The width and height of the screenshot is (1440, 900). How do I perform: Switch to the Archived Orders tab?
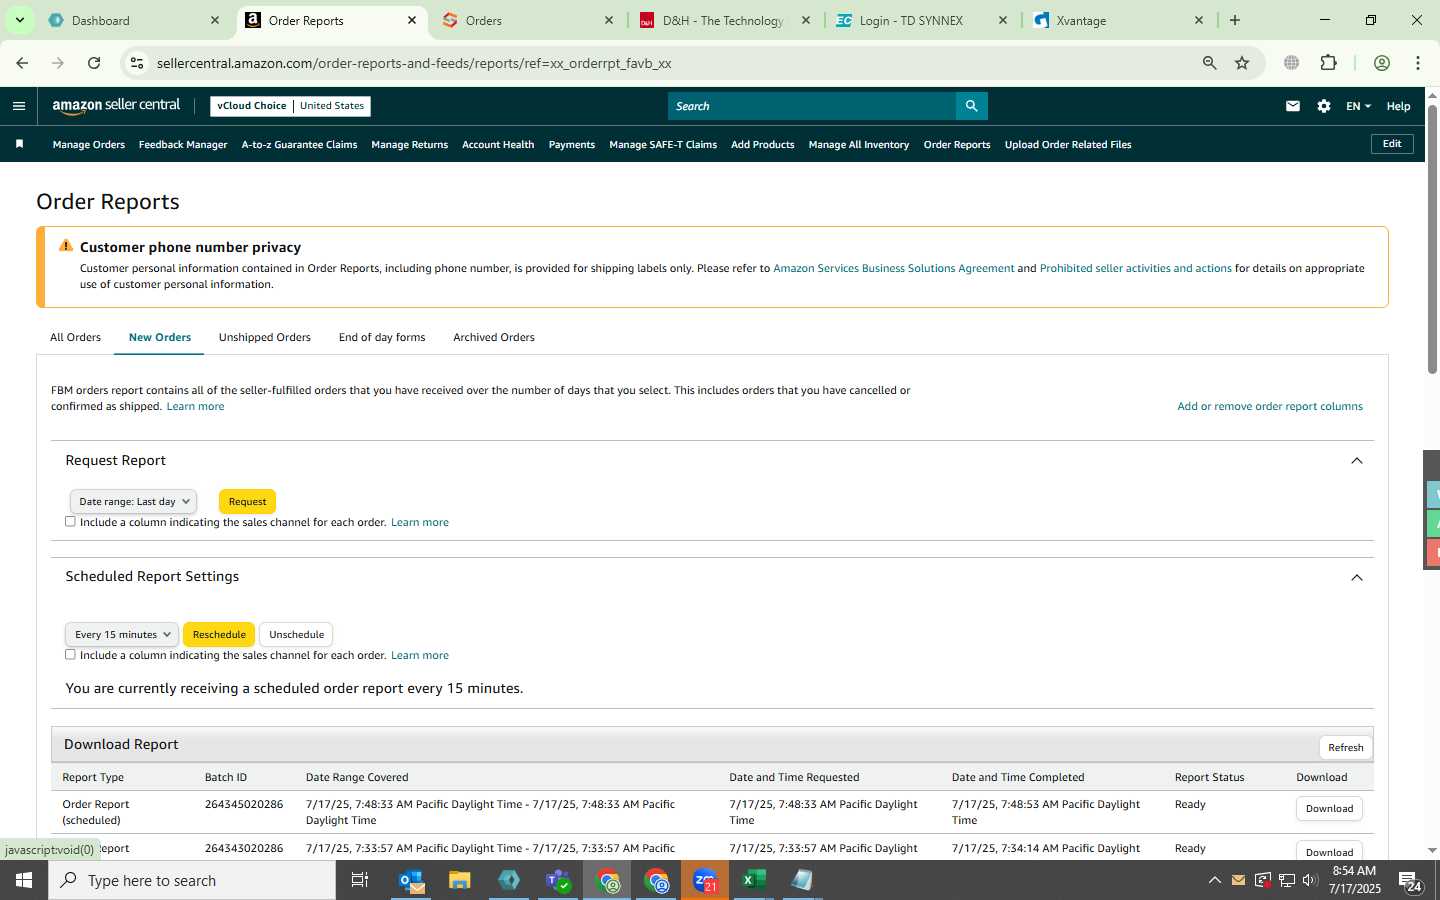[x=494, y=337]
